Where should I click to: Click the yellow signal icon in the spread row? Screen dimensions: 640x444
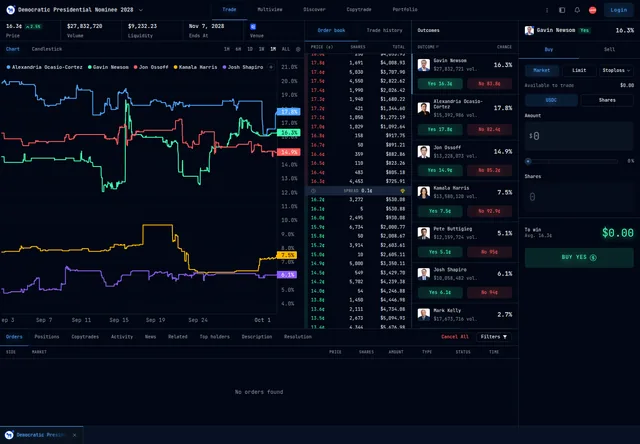[402, 191]
